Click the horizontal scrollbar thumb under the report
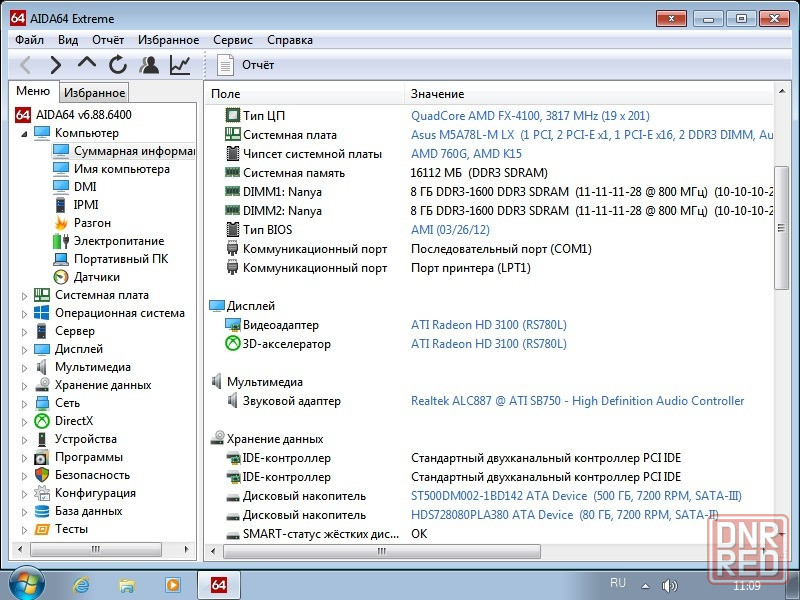800x600 pixels. point(382,551)
